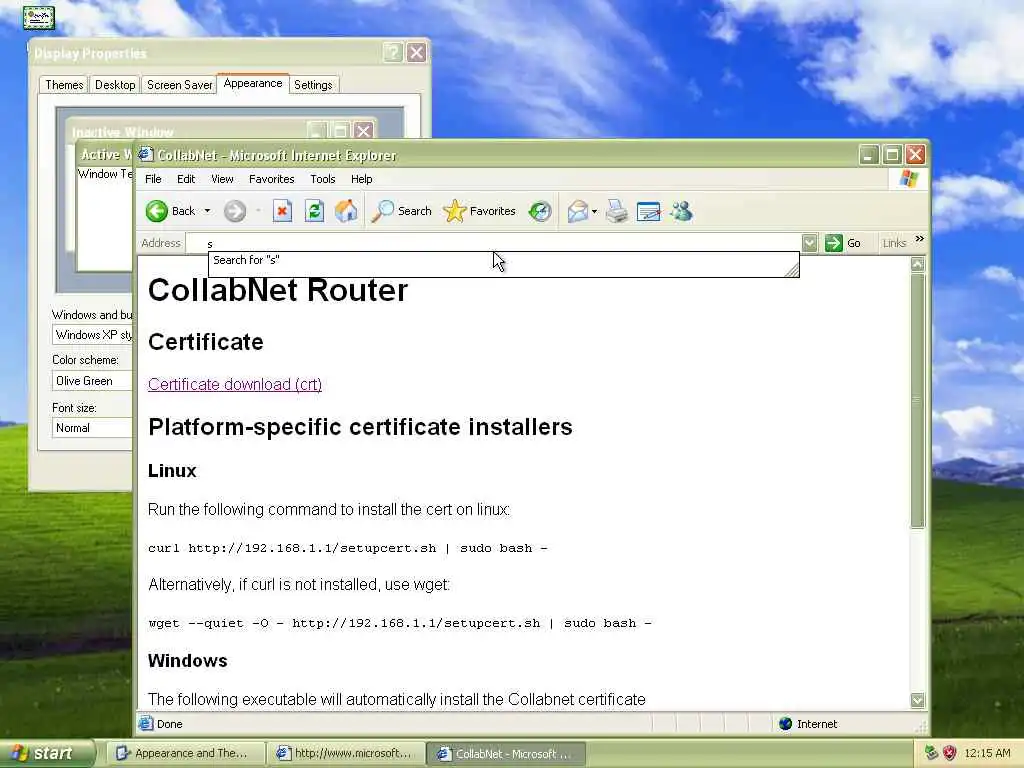This screenshot has width=1024, height=768.
Task: Click the Links toolbar label
Action: [894, 243]
